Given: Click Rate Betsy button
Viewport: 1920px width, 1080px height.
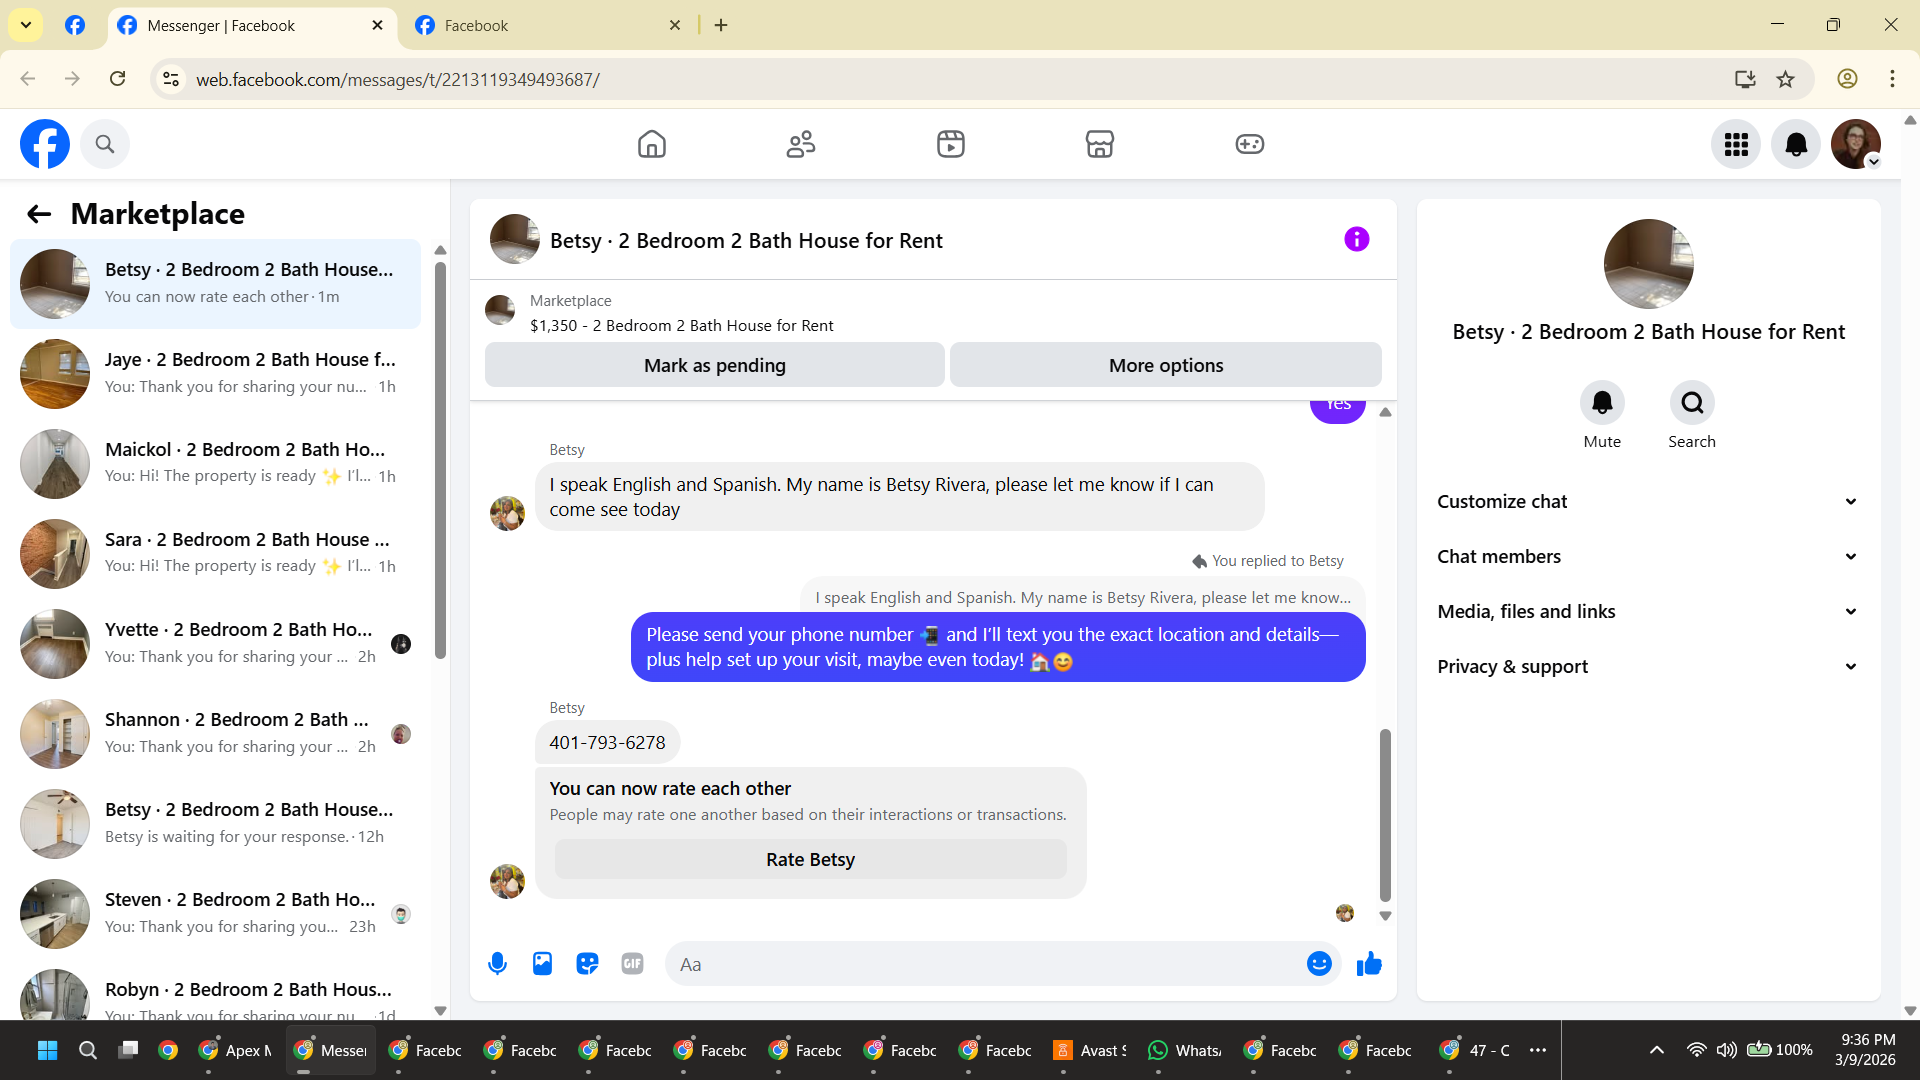Looking at the screenshot, I should point(810,860).
